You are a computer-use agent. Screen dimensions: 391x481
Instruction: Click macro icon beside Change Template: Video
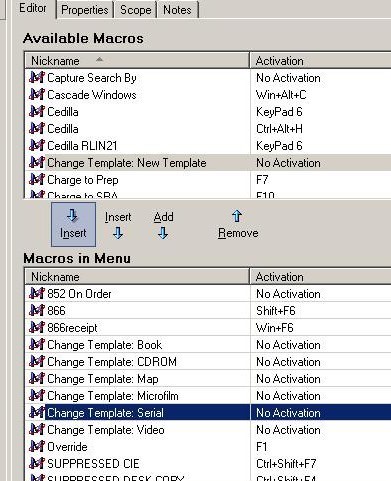pyautogui.click(x=37, y=430)
